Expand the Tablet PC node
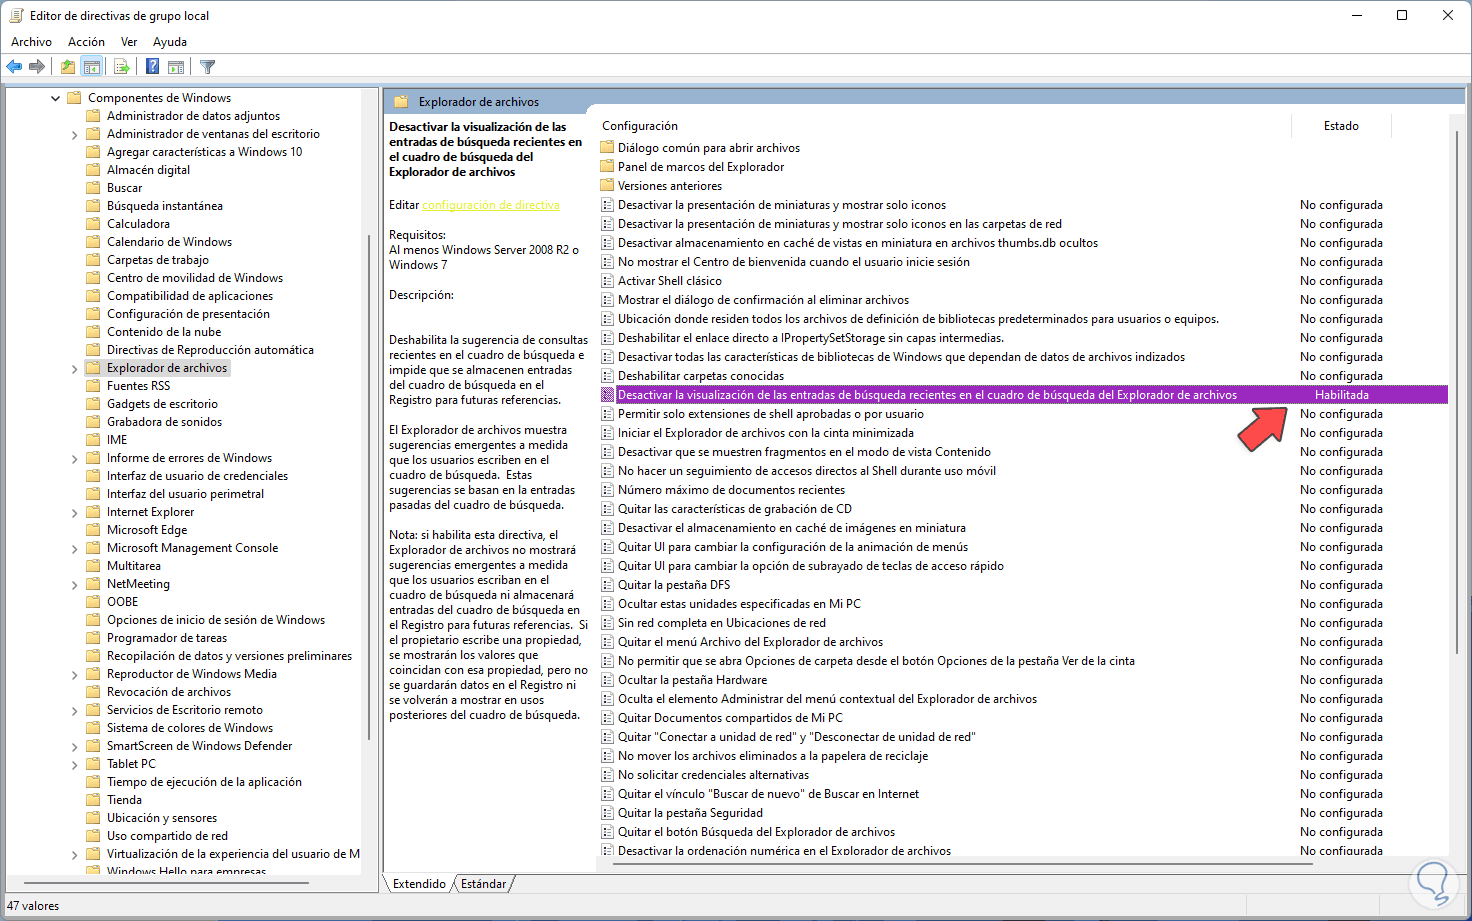1472x921 pixels. pyautogui.click(x=74, y=764)
